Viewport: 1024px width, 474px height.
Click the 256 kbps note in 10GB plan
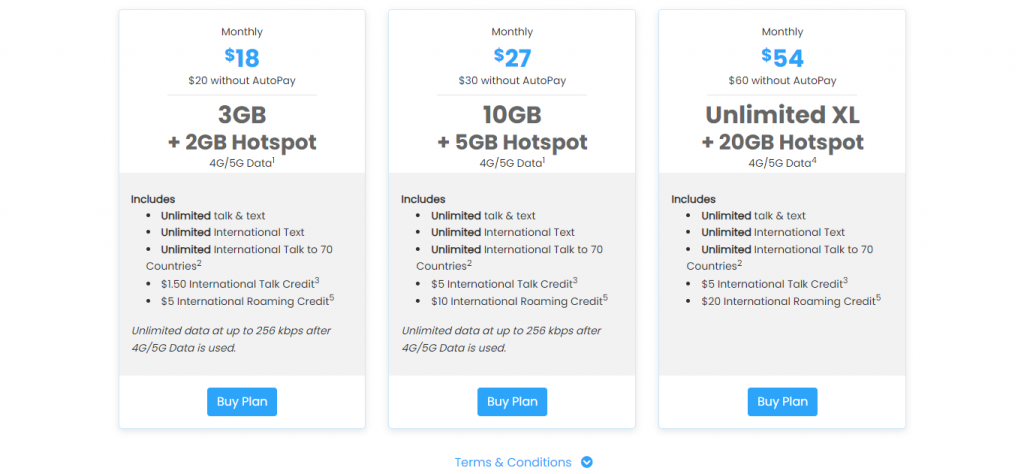502,339
